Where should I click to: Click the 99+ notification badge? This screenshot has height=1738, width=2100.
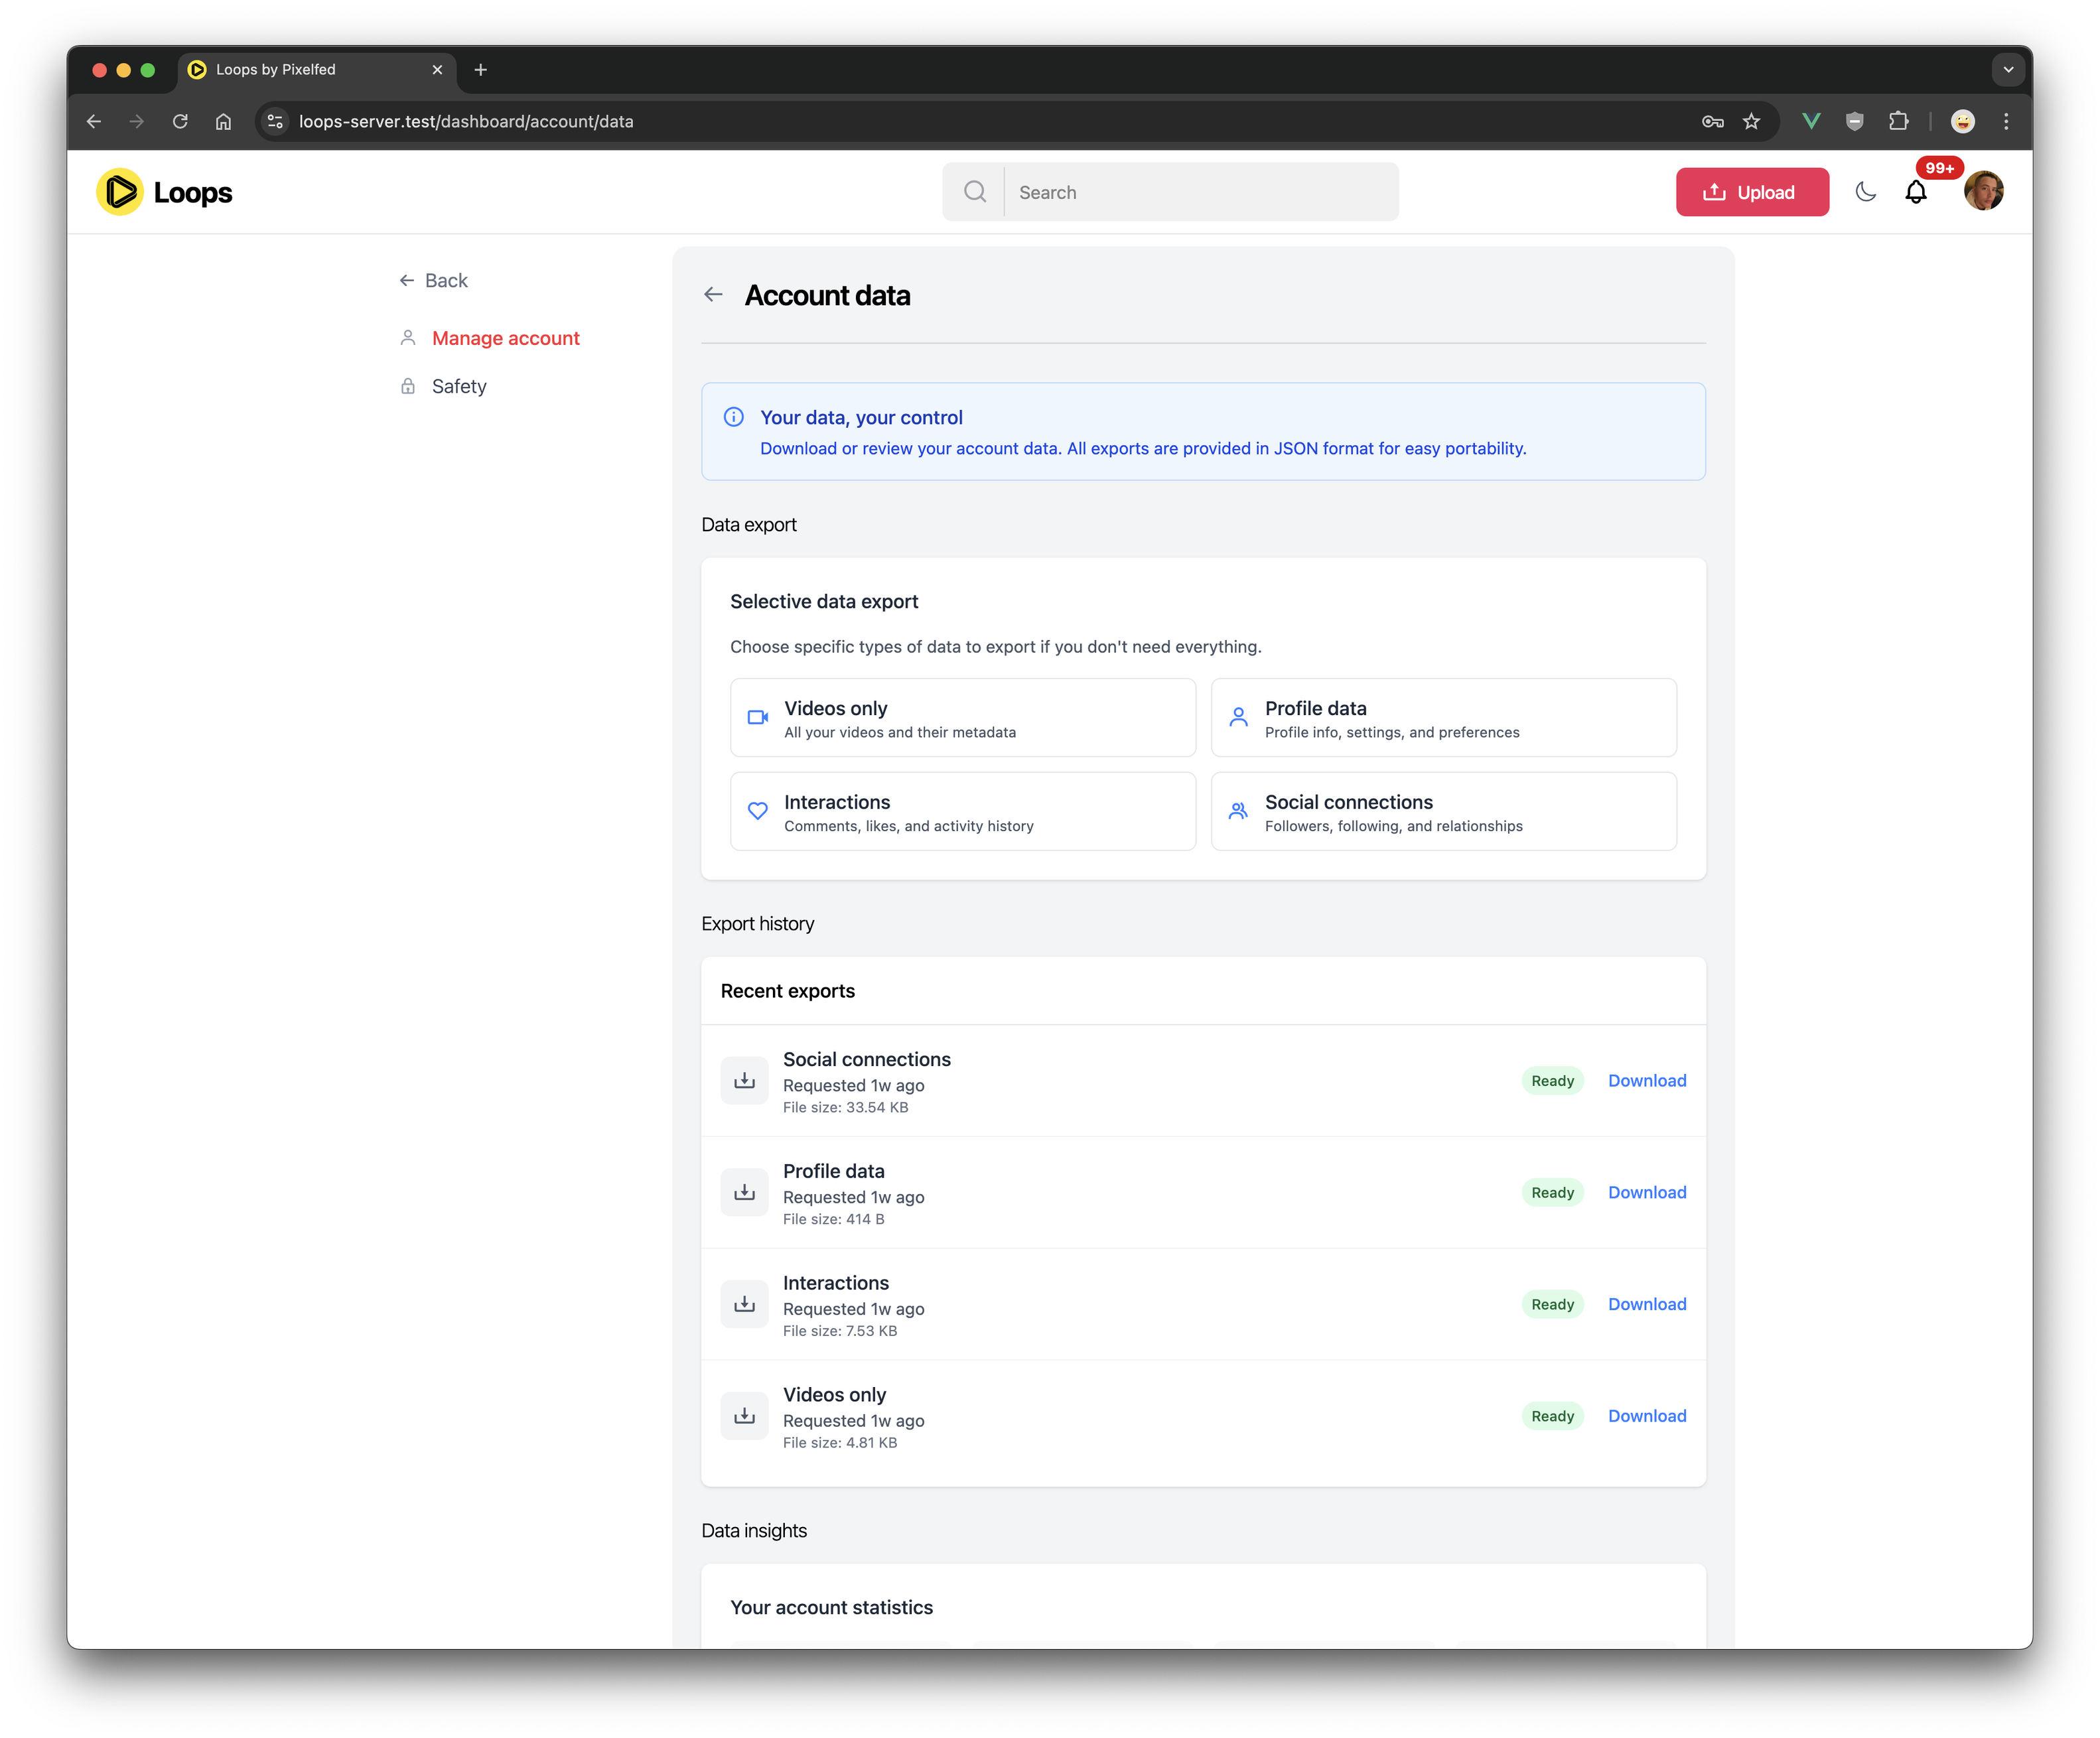point(1940,168)
